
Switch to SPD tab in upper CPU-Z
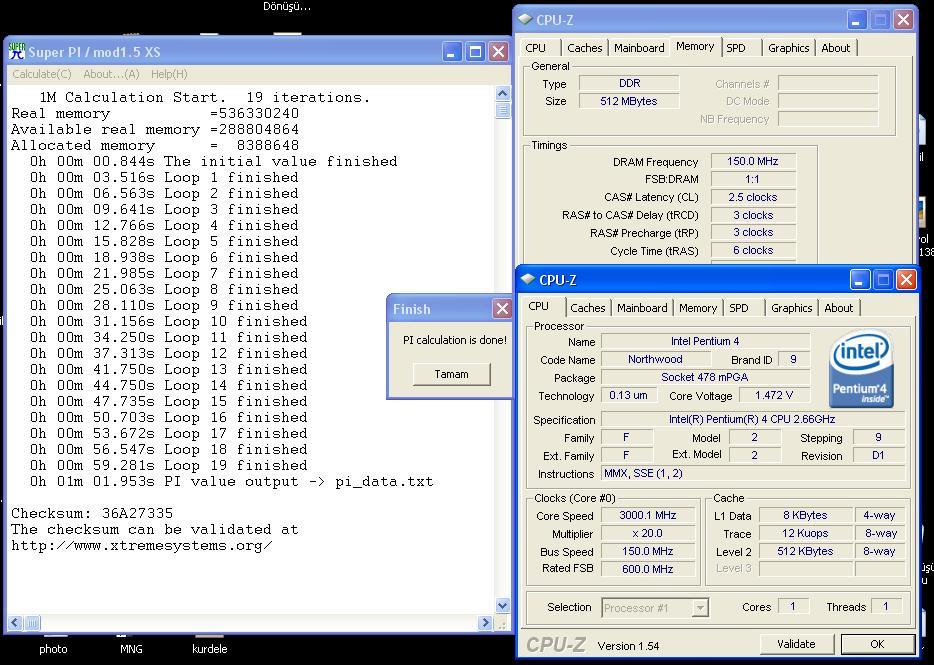[x=736, y=48]
